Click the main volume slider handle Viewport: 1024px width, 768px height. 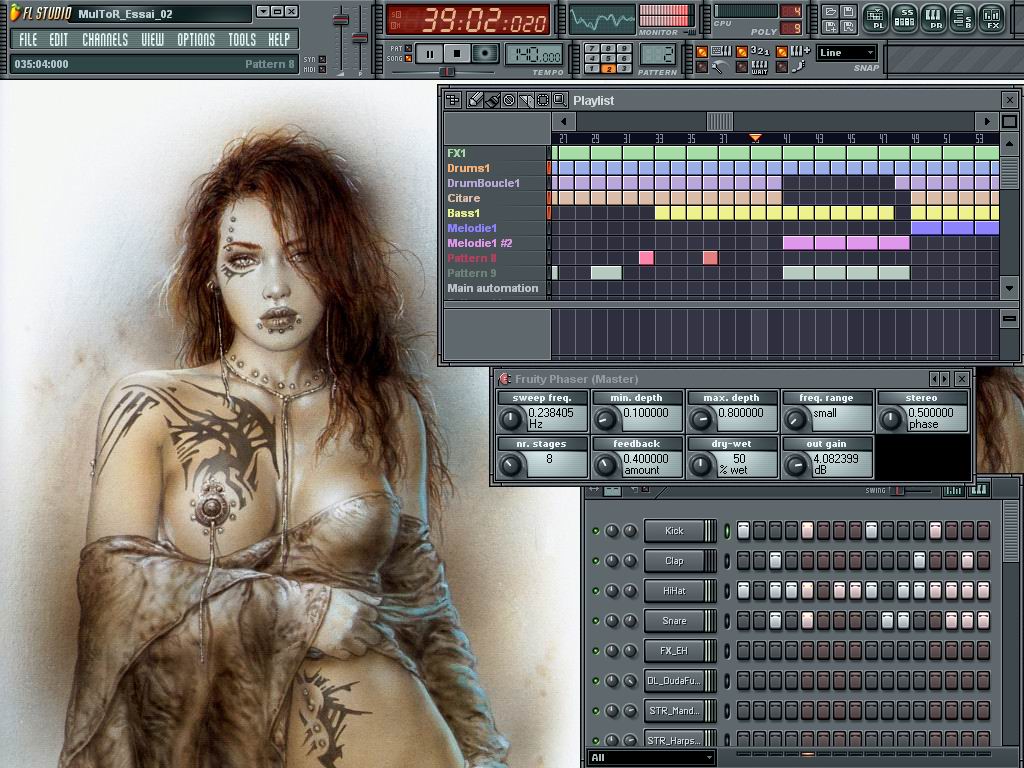[340, 20]
